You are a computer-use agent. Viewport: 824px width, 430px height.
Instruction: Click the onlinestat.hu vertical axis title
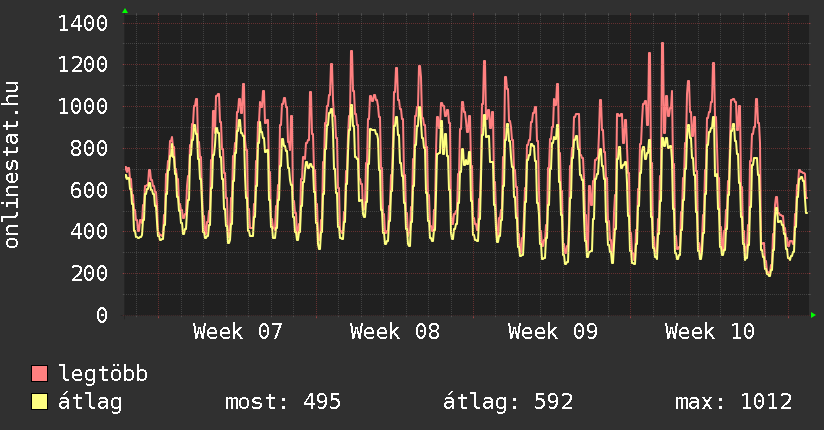13,164
